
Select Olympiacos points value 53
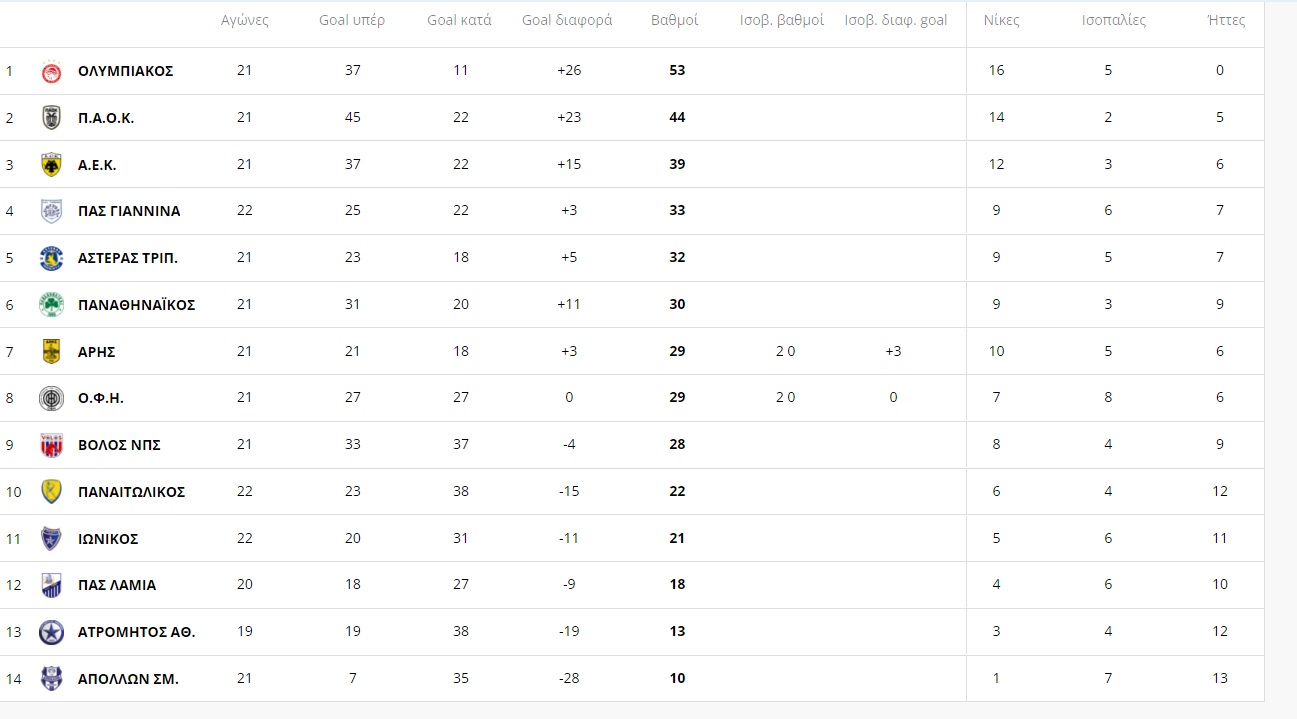[x=677, y=71]
